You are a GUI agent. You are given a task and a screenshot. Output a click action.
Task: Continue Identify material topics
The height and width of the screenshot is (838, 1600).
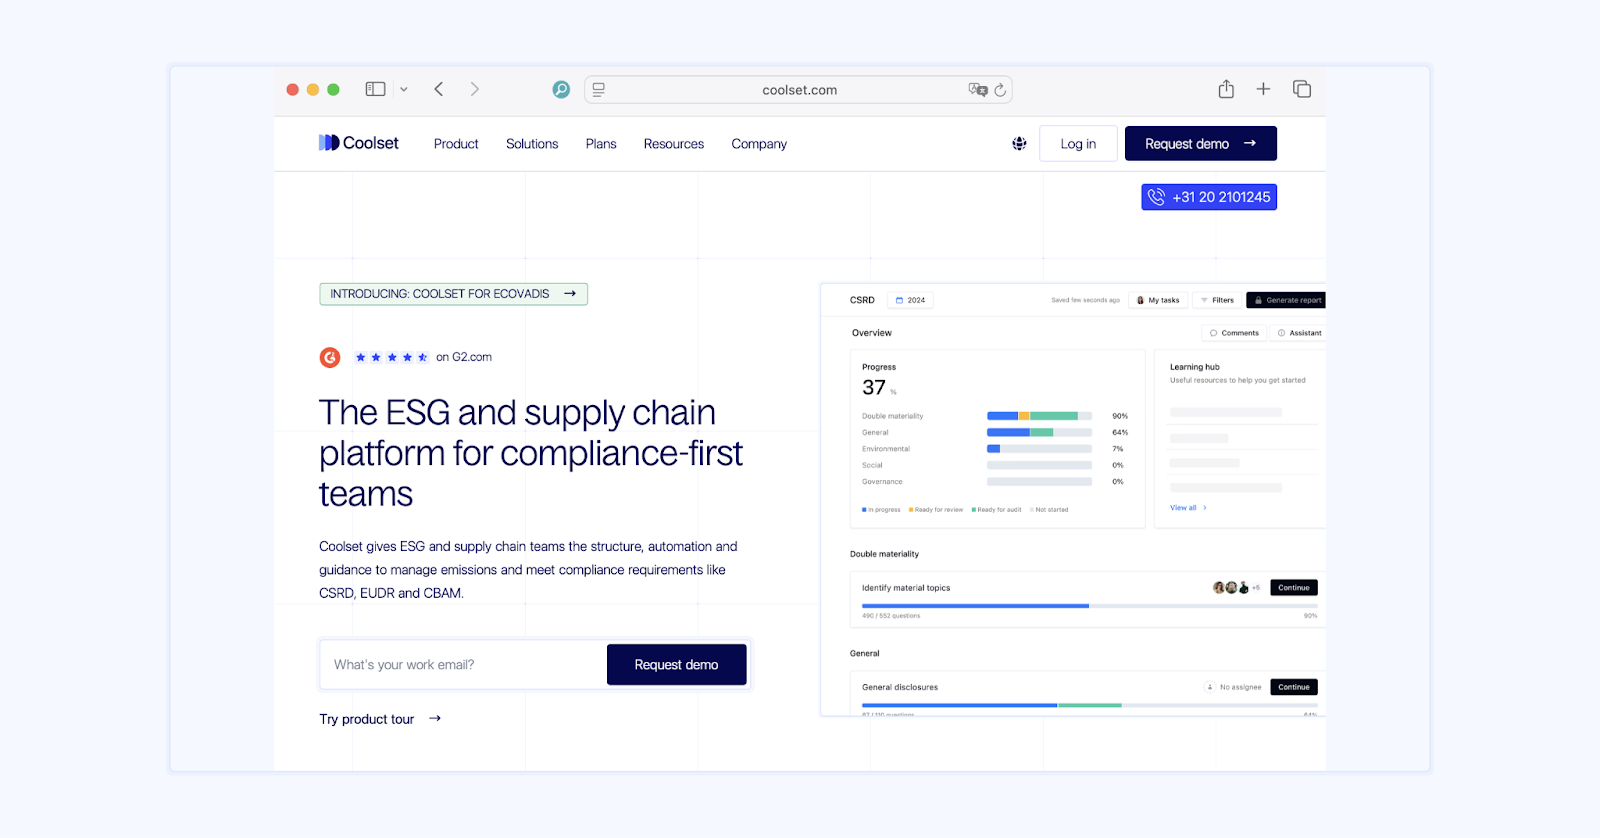pyautogui.click(x=1294, y=588)
